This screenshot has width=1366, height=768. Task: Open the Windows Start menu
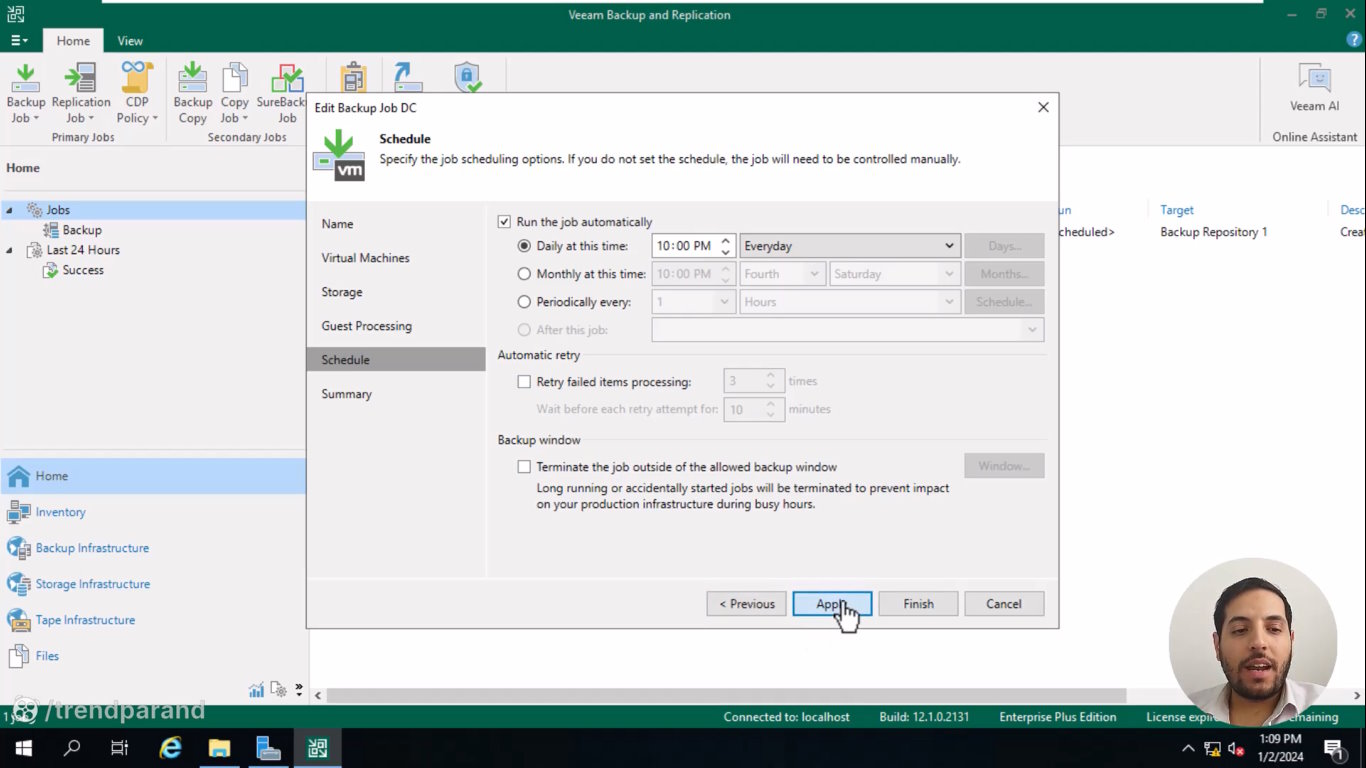point(23,748)
